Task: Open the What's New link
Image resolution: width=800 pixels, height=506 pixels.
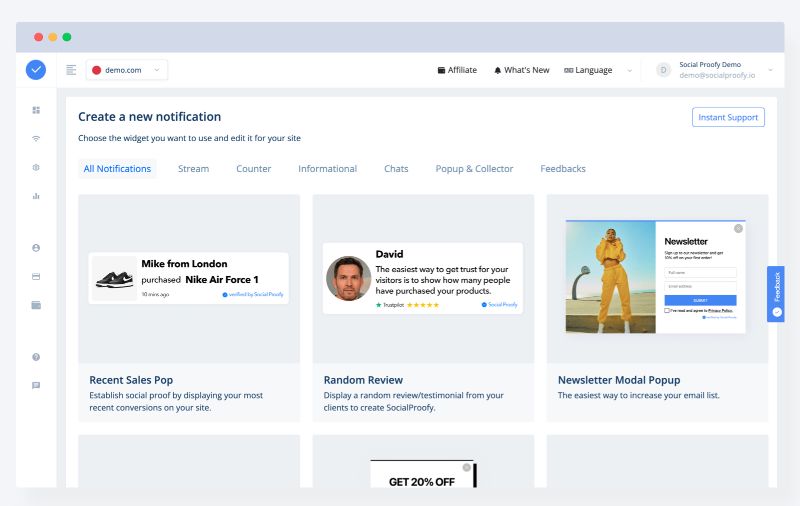Action: (521, 70)
